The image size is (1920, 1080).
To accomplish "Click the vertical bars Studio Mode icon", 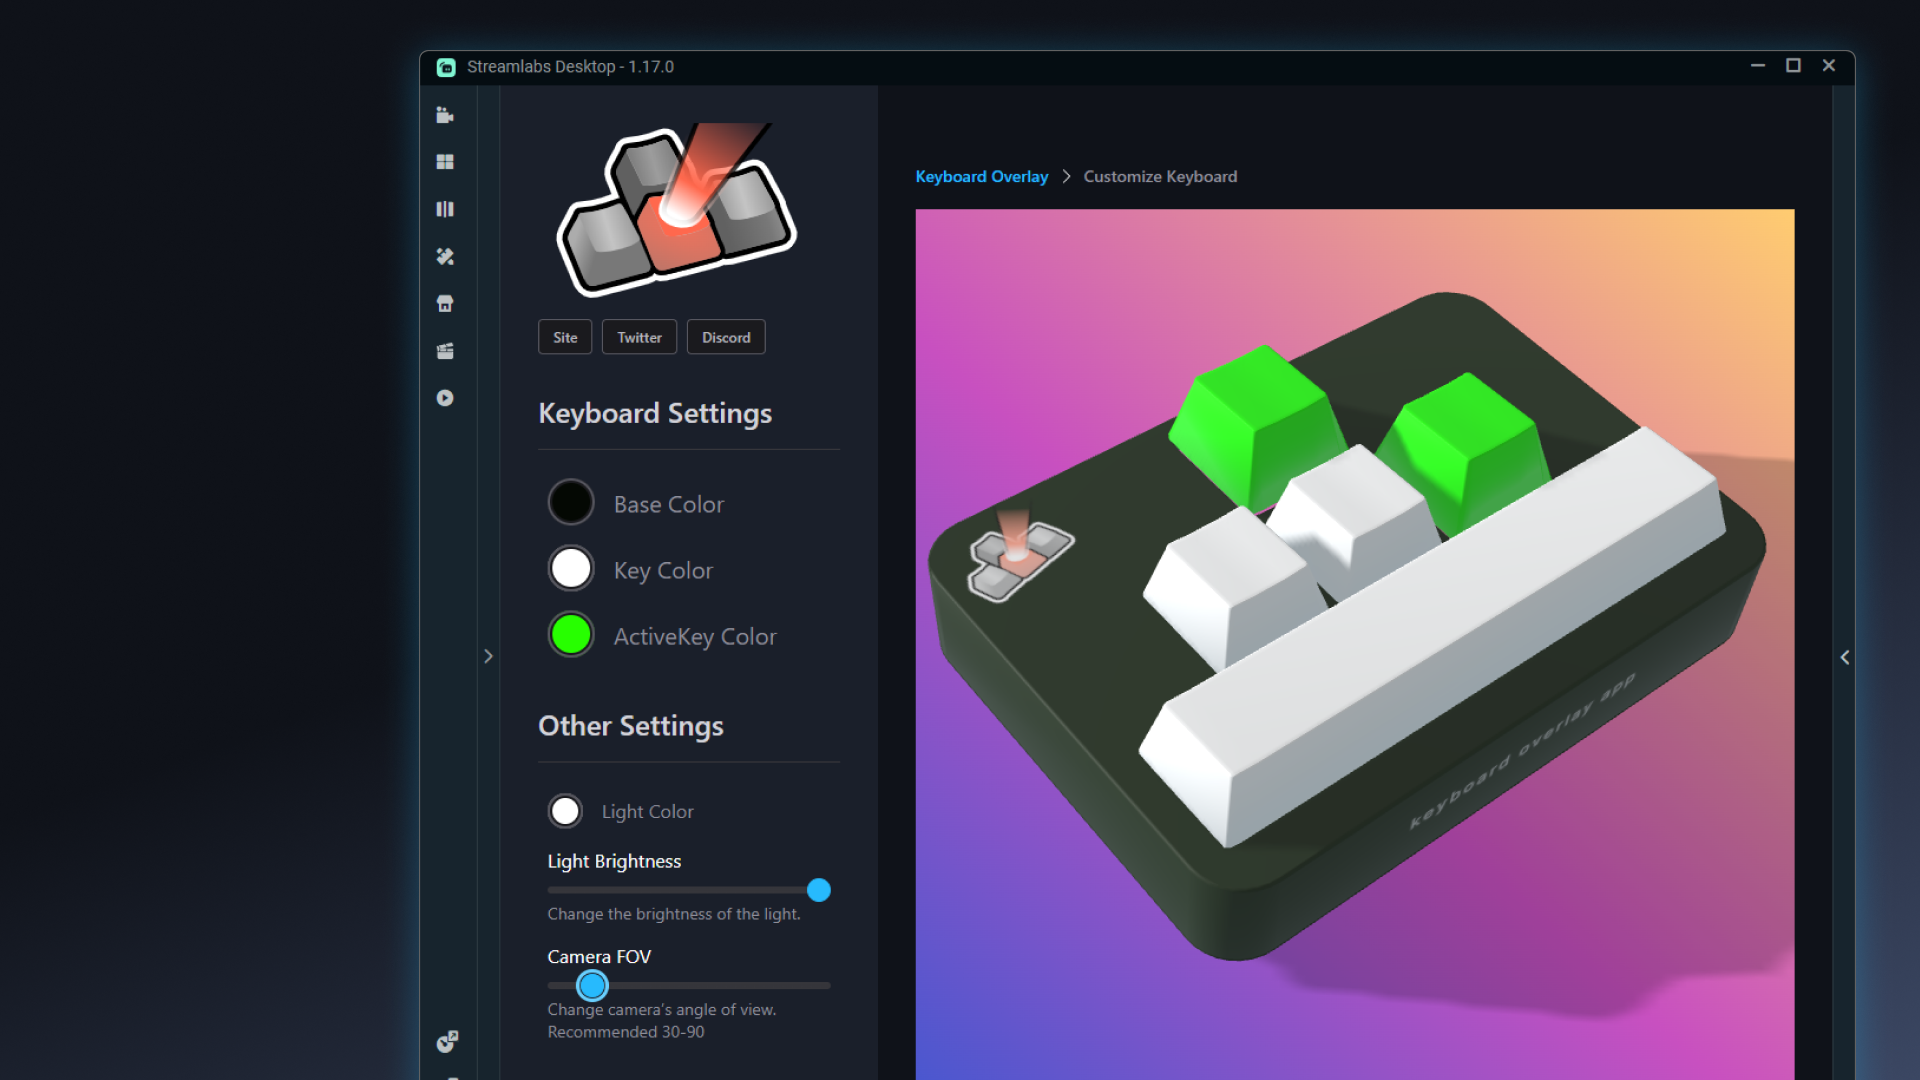I will pos(445,209).
